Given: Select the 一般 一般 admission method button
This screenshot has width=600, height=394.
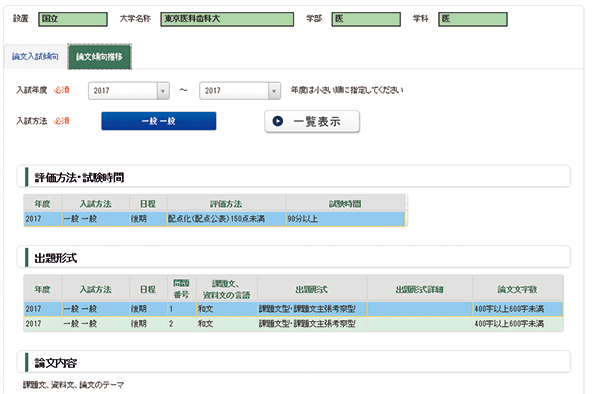Looking at the screenshot, I should click(158, 121).
